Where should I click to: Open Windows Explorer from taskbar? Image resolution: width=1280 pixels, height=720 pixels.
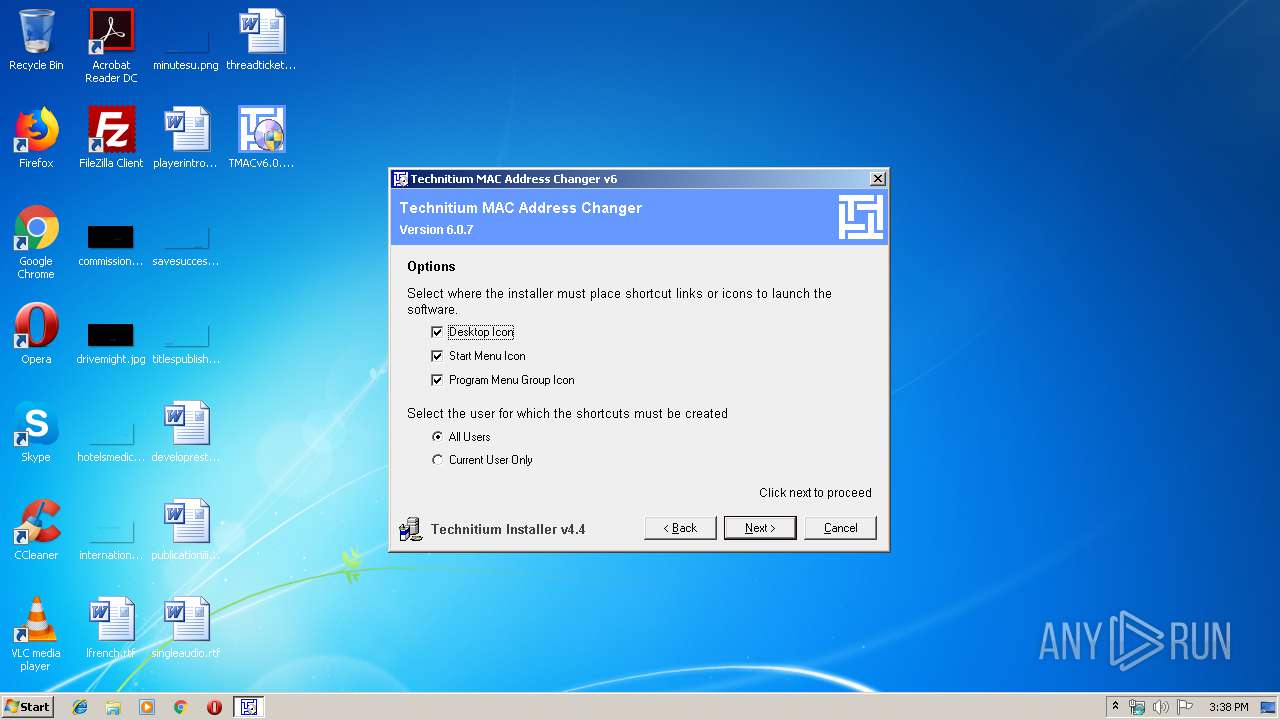pyautogui.click(x=113, y=707)
